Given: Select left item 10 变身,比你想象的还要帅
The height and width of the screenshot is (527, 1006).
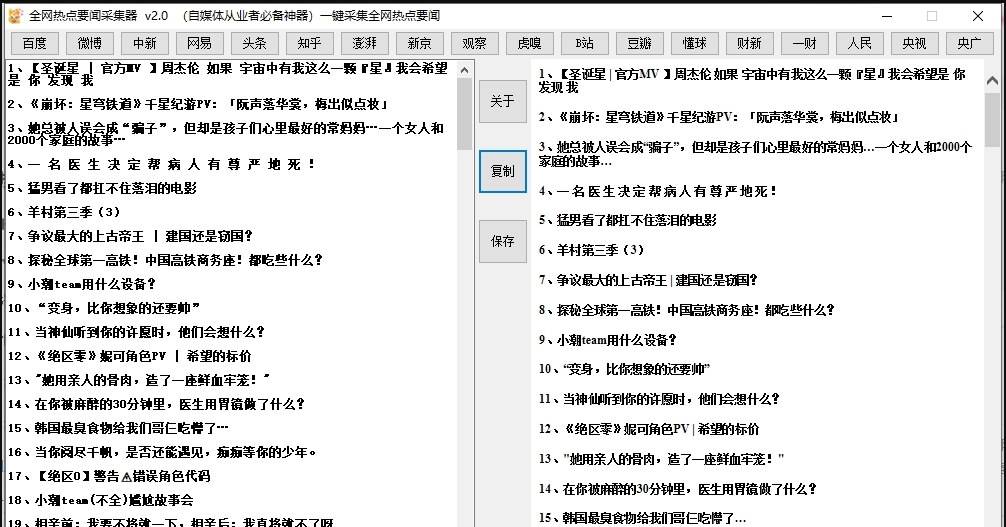Looking at the screenshot, I should (x=104, y=308).
